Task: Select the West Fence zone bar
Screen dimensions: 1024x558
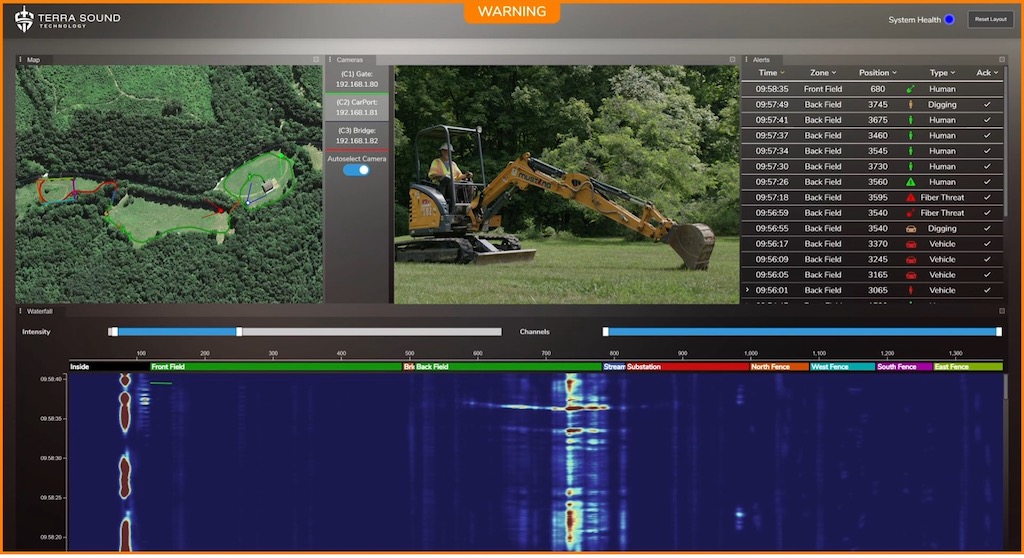Action: tap(842, 367)
